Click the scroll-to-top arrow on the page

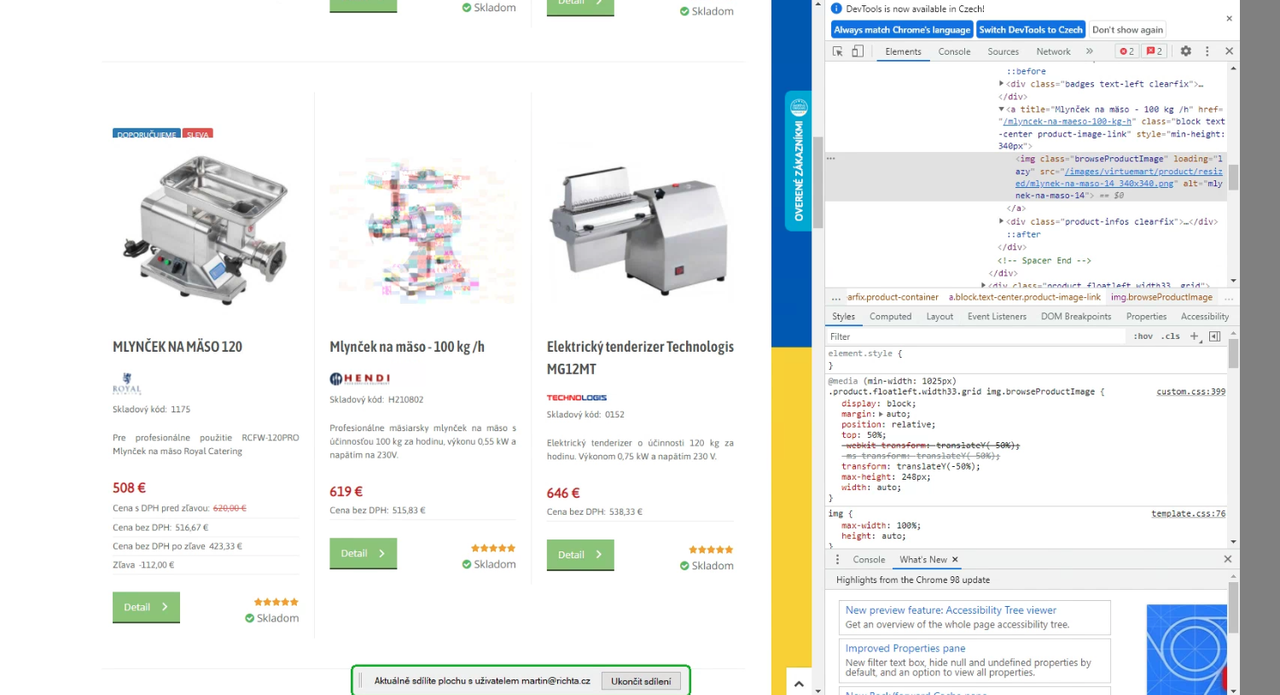click(x=798, y=684)
